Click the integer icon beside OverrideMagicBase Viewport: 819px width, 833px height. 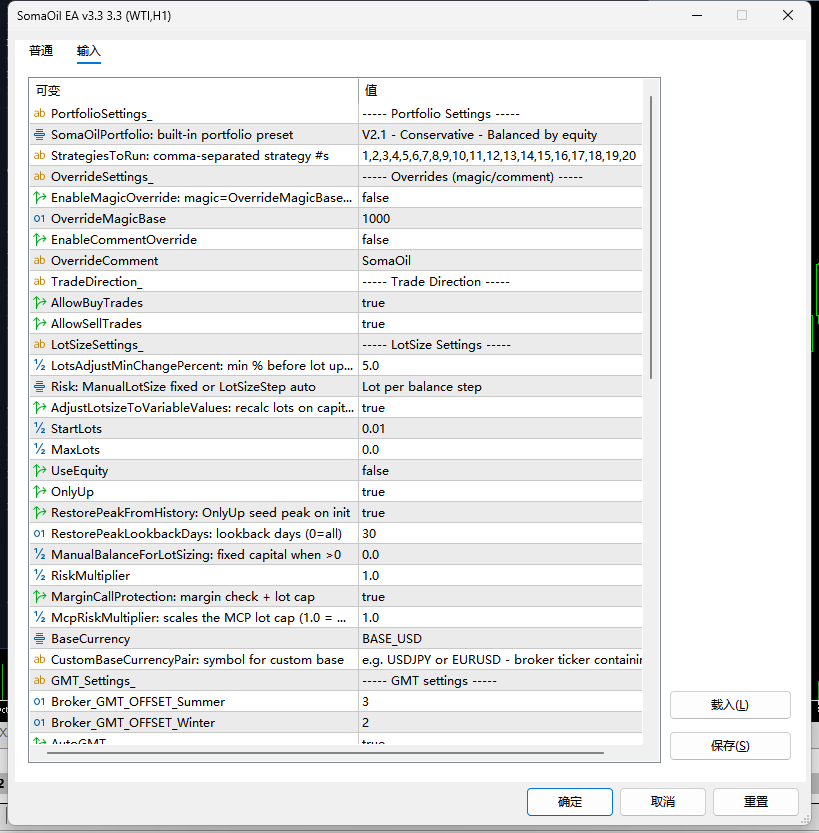click(x=39, y=218)
